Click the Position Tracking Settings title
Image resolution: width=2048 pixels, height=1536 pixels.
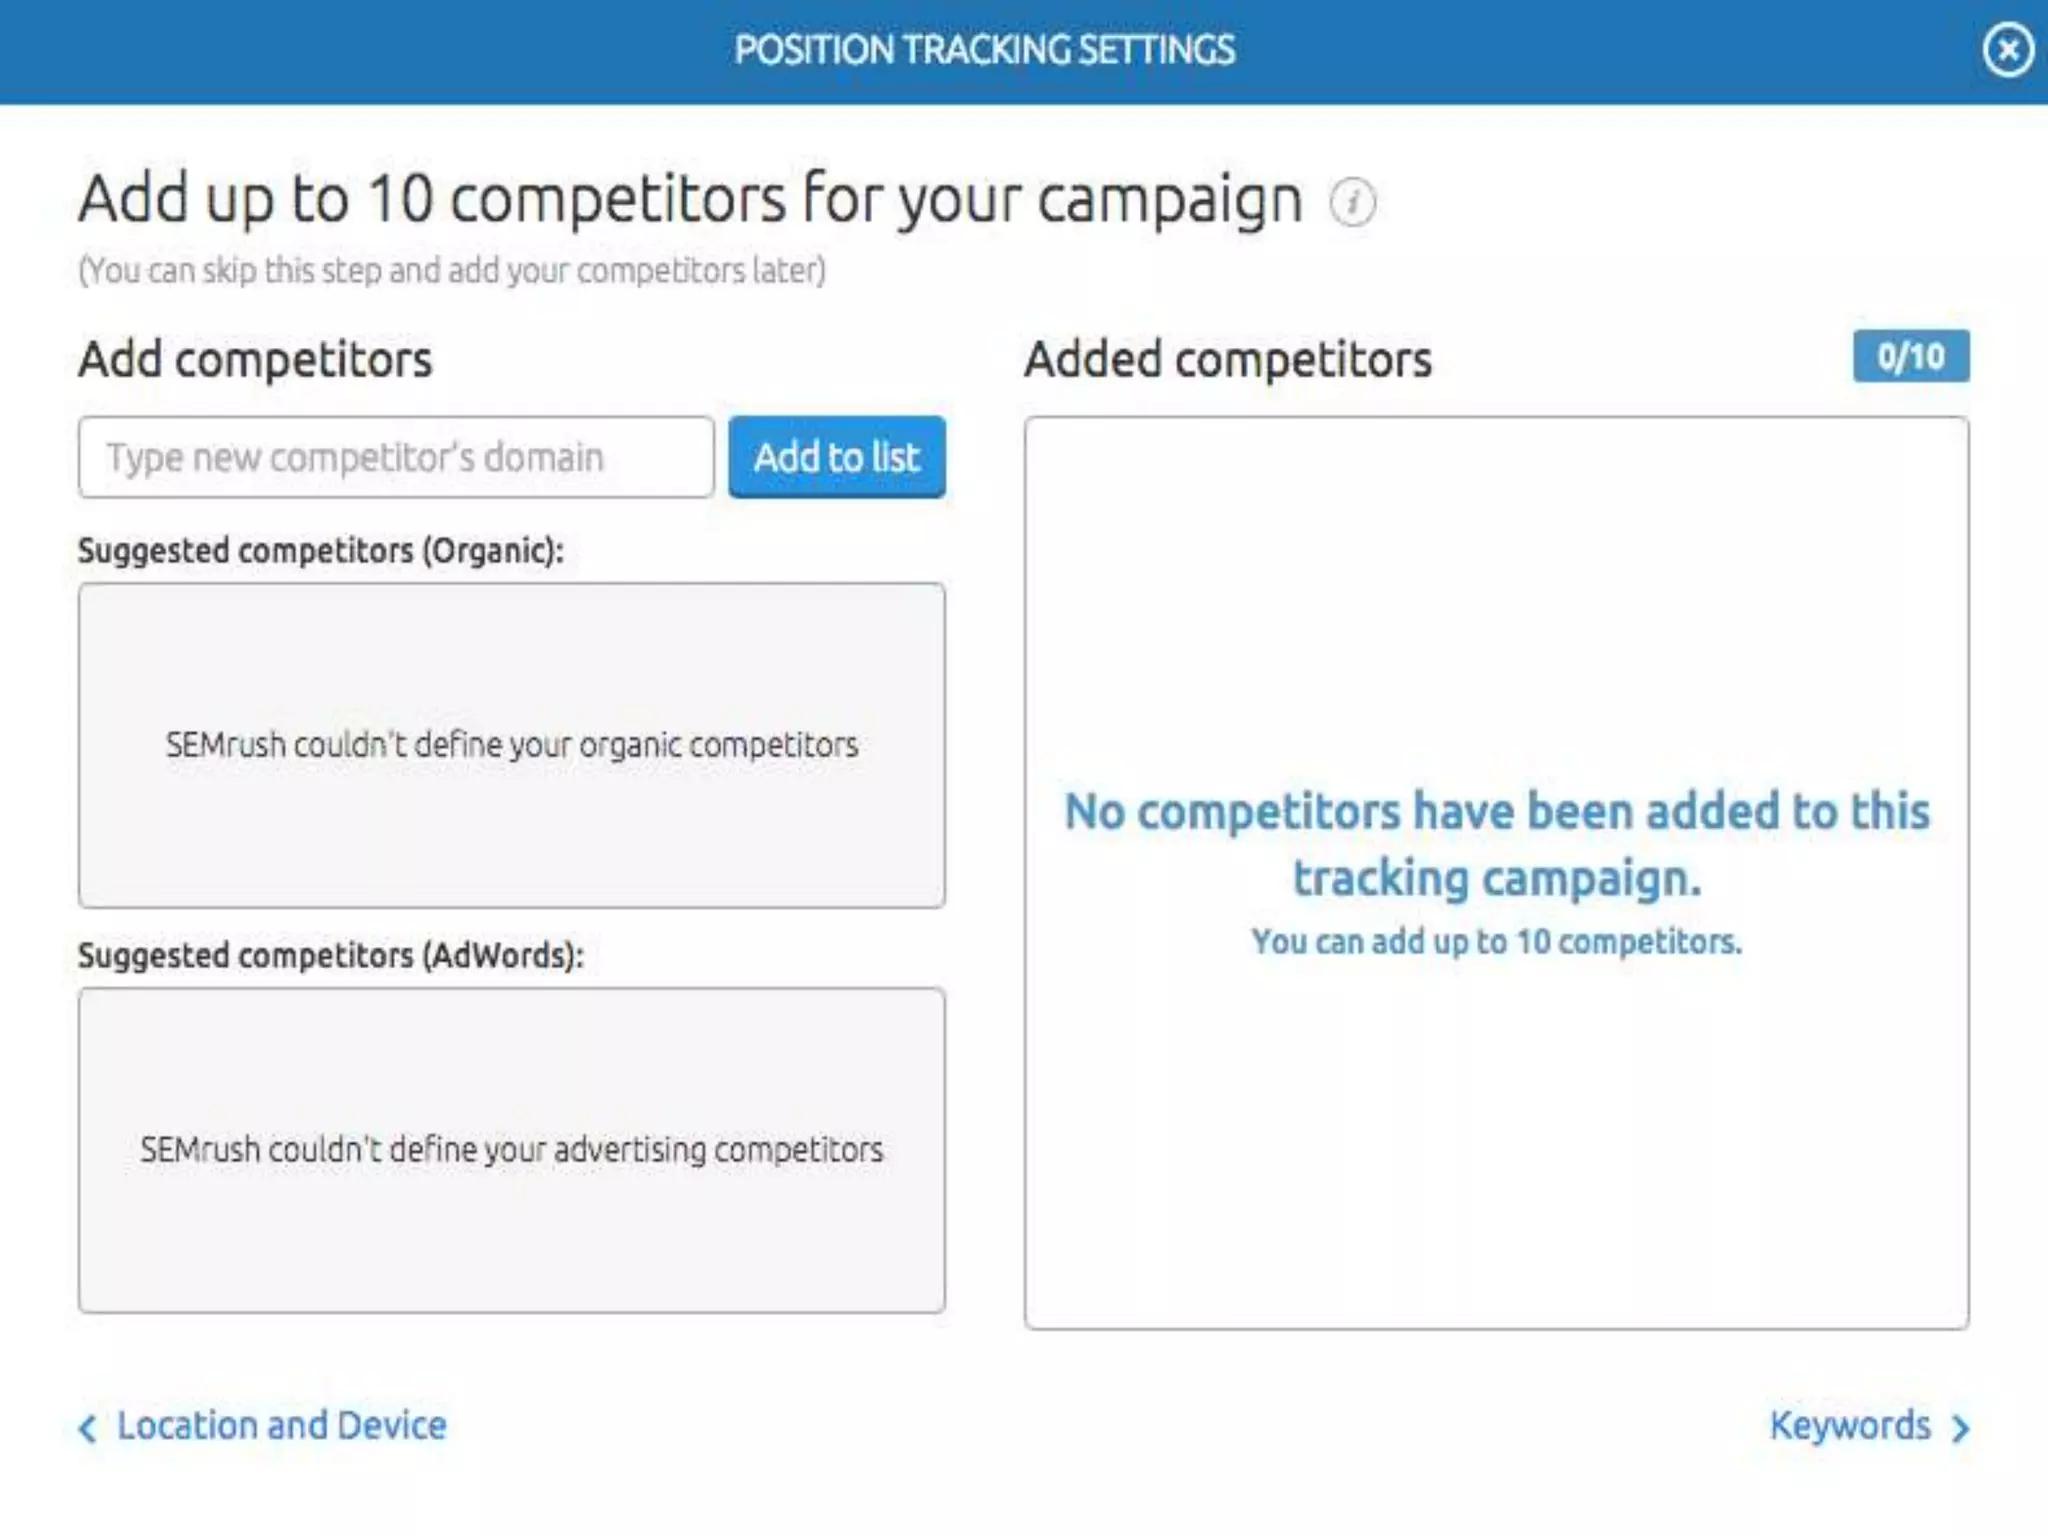[x=985, y=50]
